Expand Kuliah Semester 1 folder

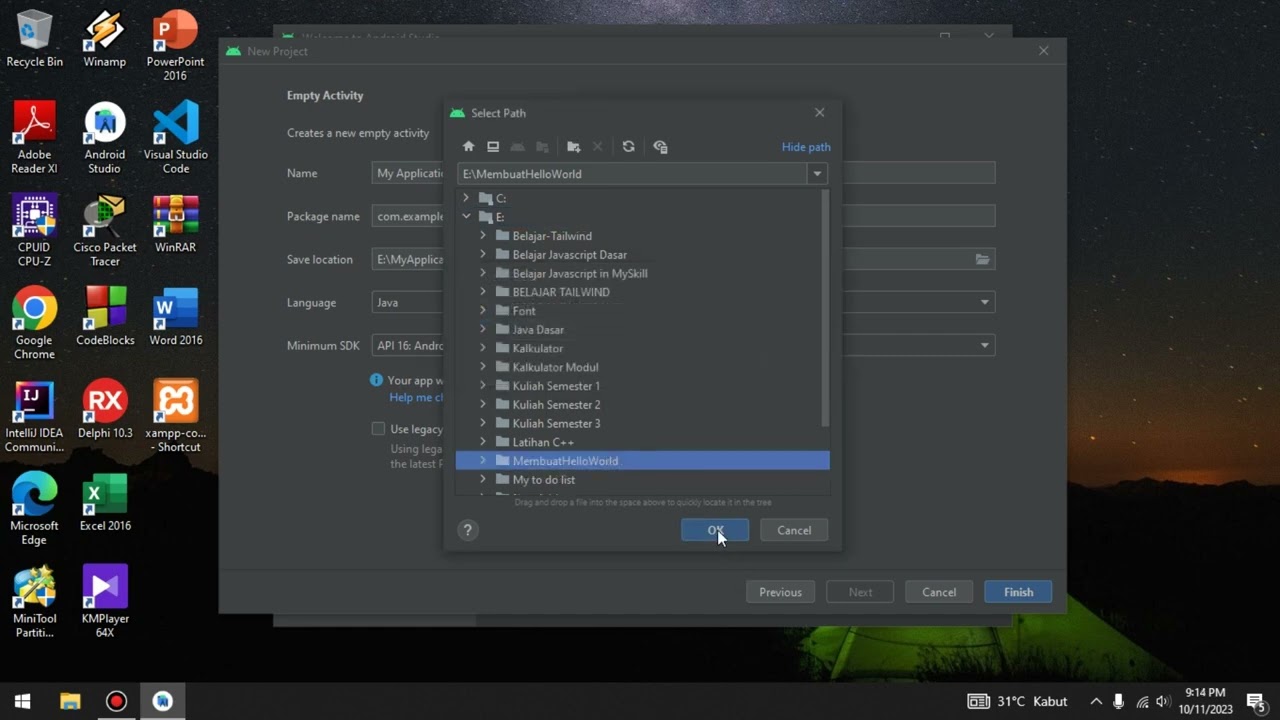click(x=483, y=386)
